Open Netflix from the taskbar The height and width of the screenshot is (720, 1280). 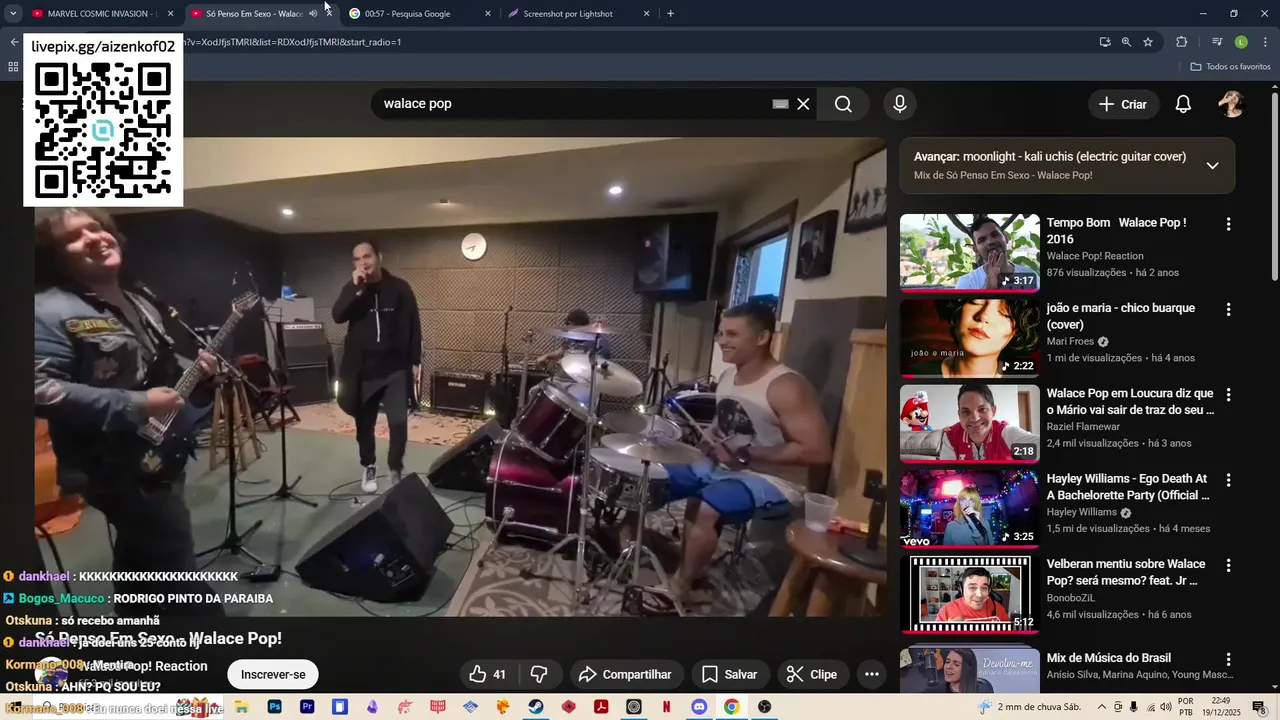[666, 707]
